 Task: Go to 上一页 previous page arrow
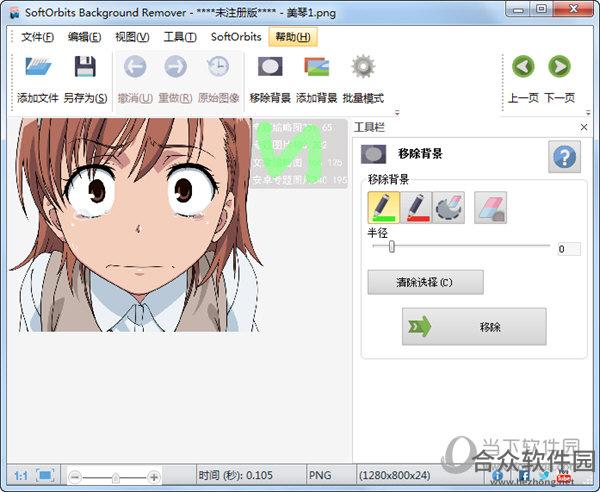point(523,67)
